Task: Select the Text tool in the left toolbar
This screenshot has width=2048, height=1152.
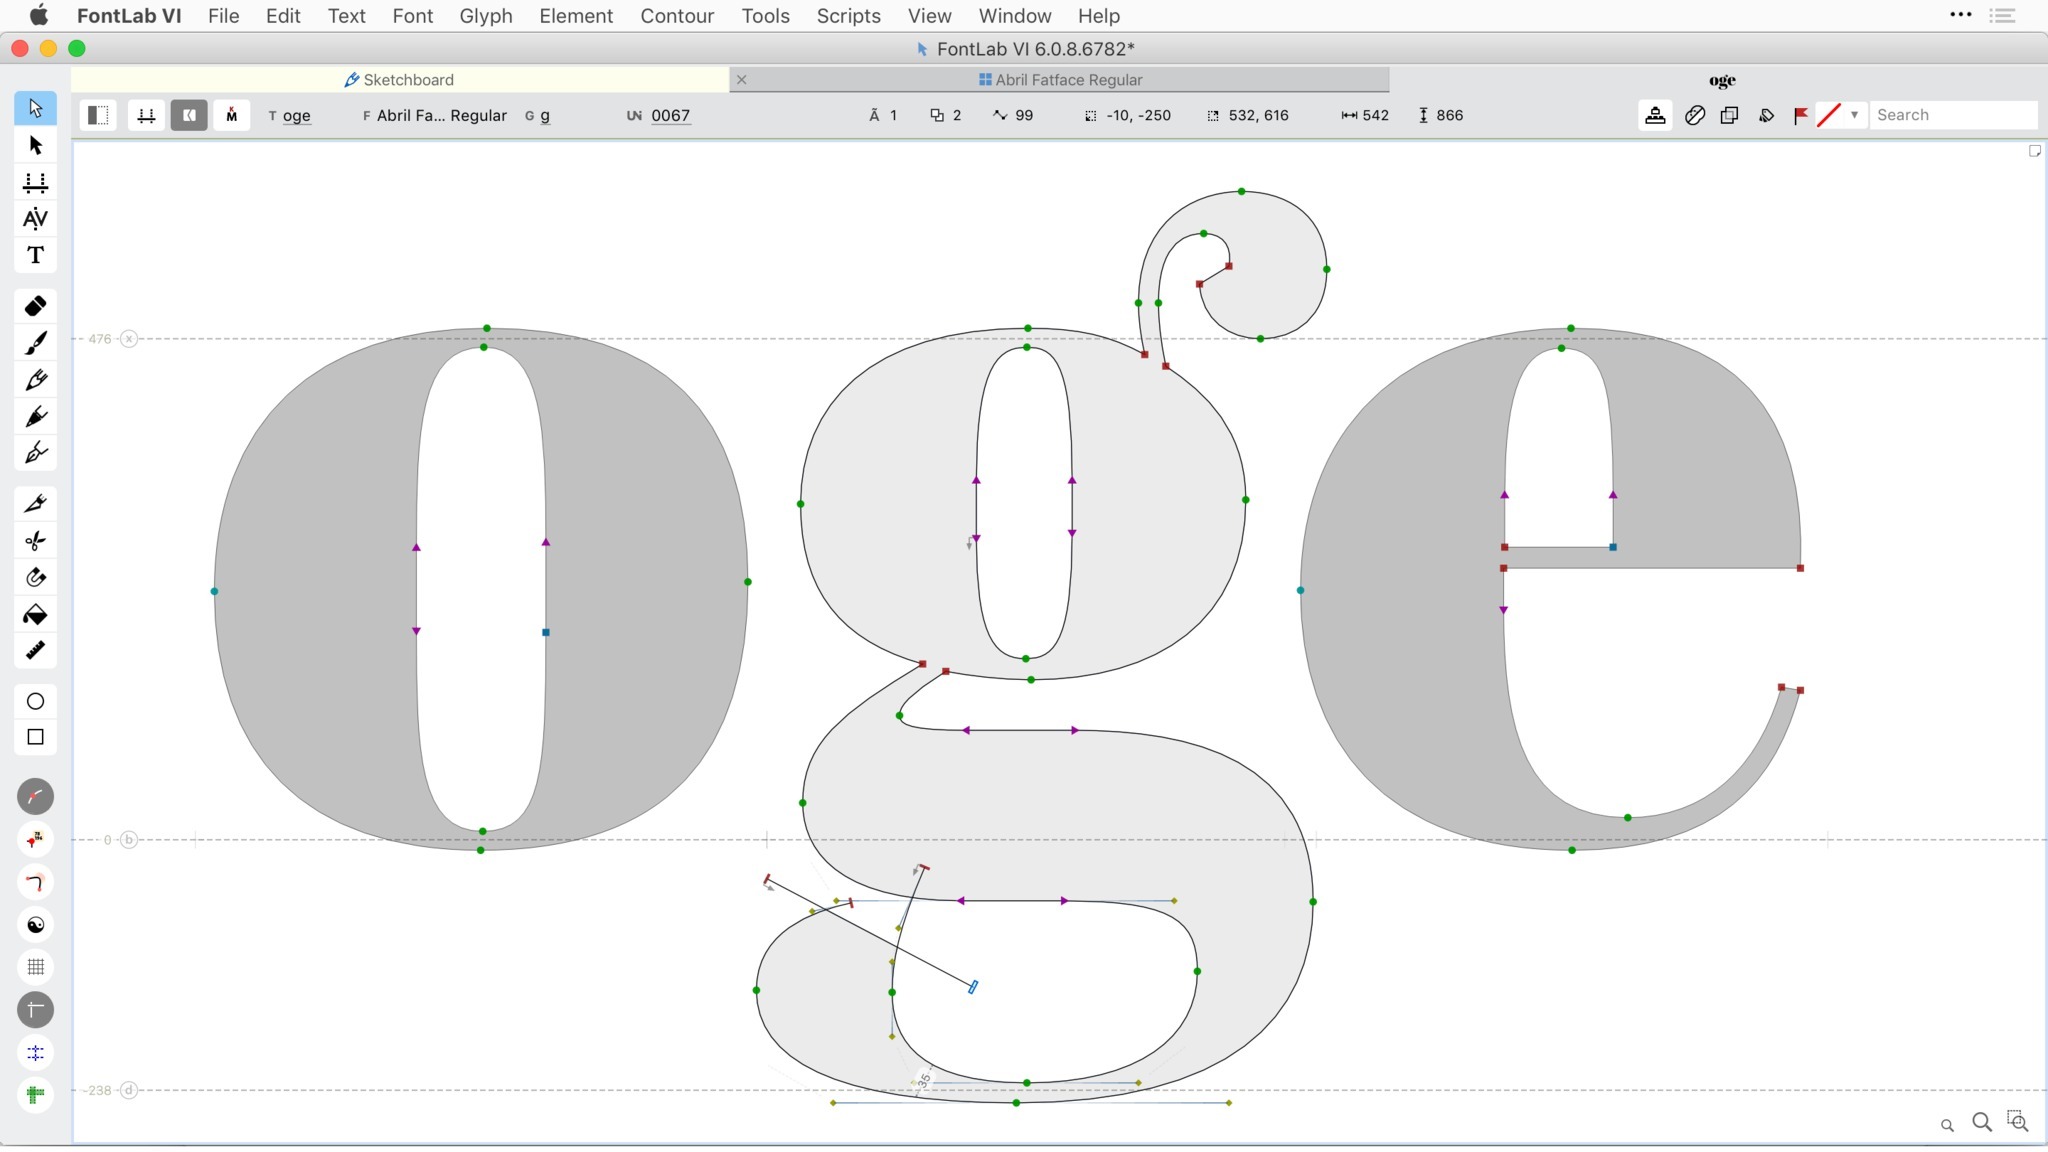Action: coord(35,255)
